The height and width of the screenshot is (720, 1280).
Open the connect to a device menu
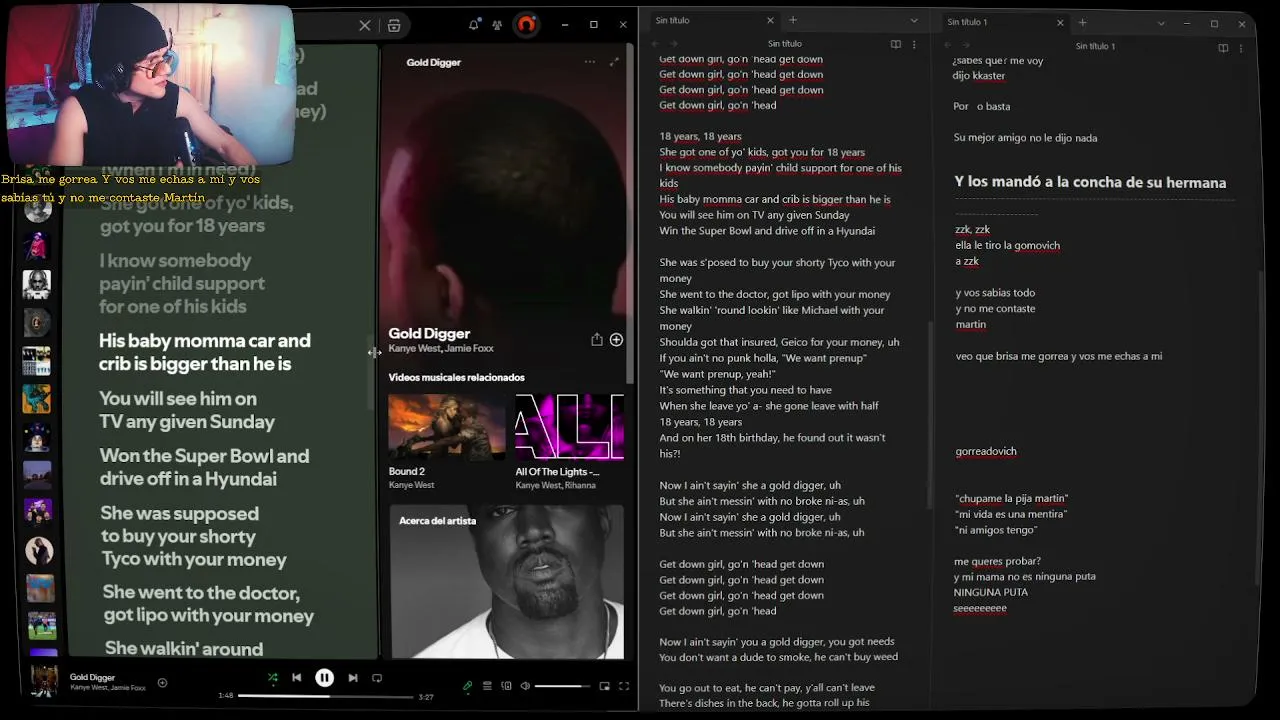[506, 686]
